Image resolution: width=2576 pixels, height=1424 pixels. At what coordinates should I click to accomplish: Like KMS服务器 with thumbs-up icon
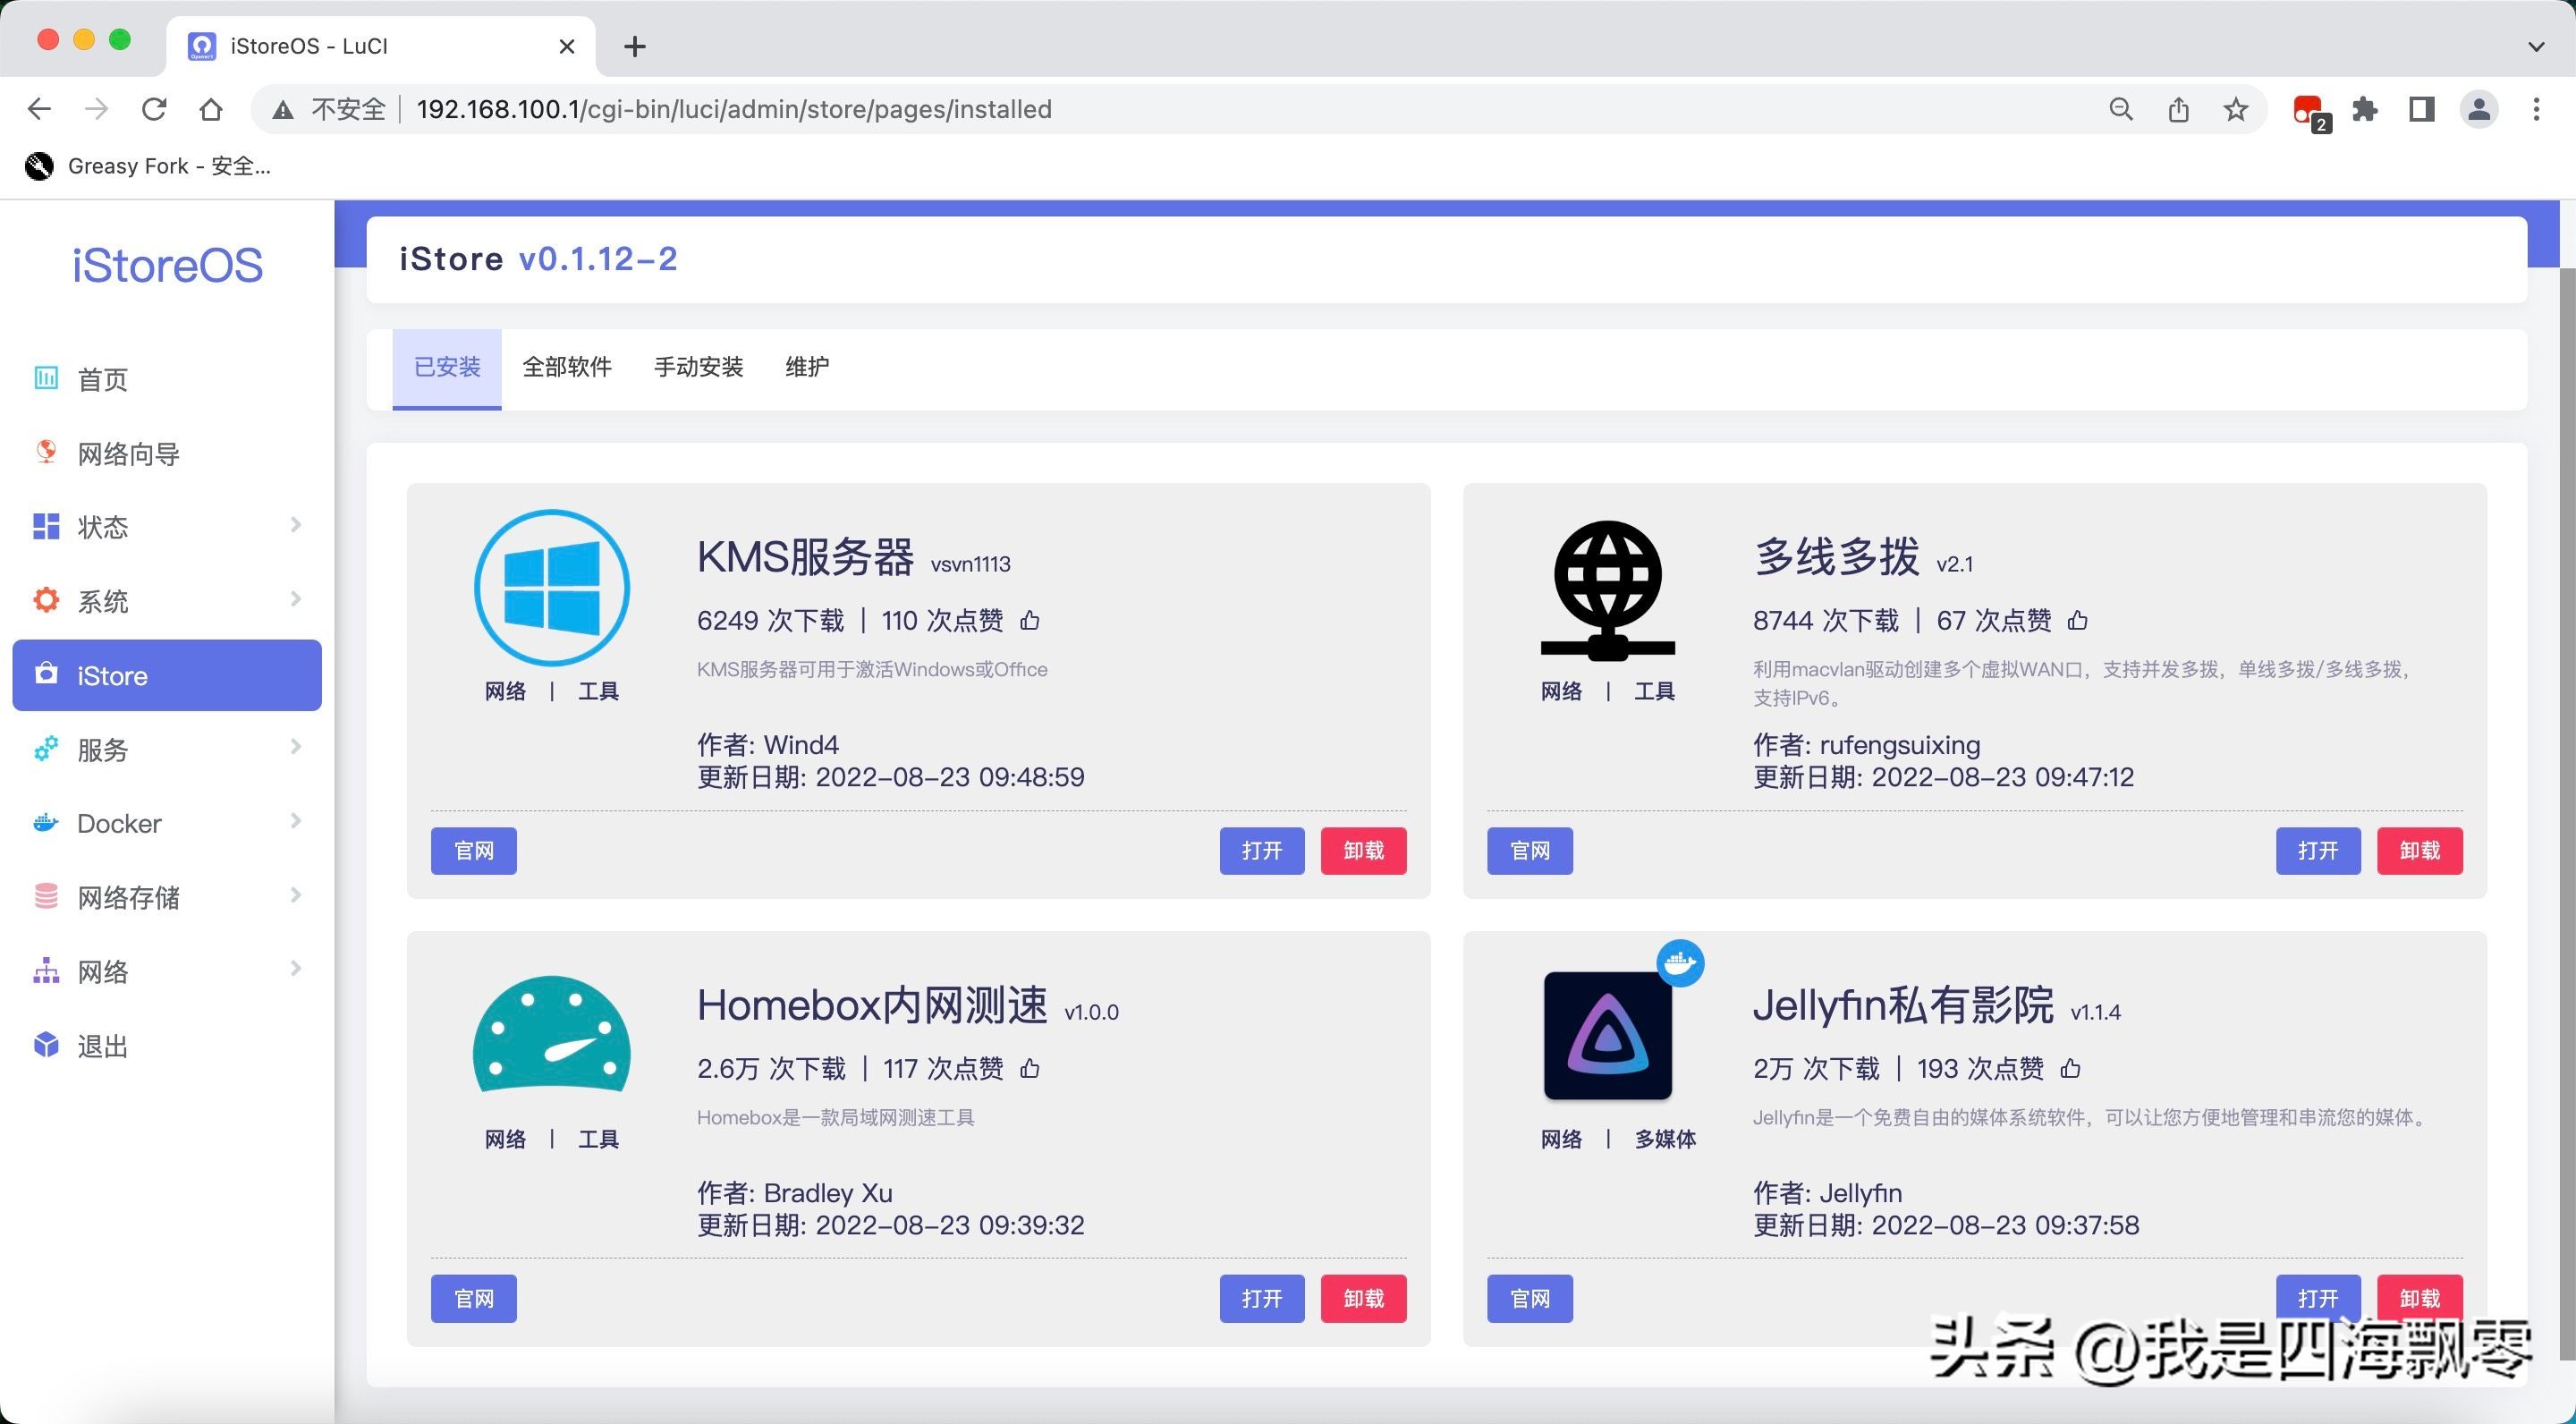(1030, 621)
